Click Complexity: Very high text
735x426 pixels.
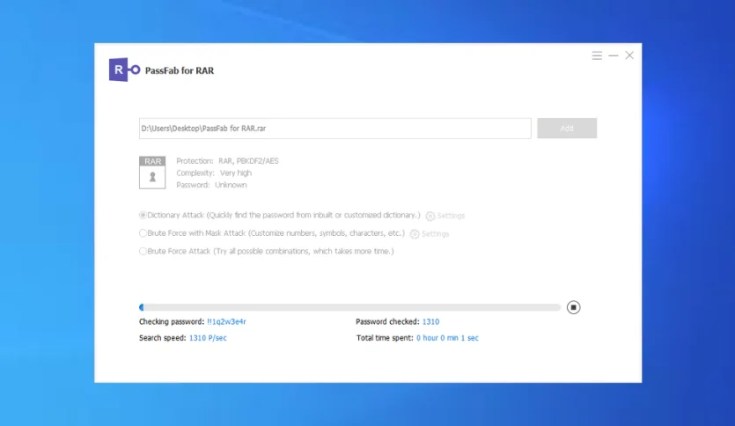[x=214, y=173]
